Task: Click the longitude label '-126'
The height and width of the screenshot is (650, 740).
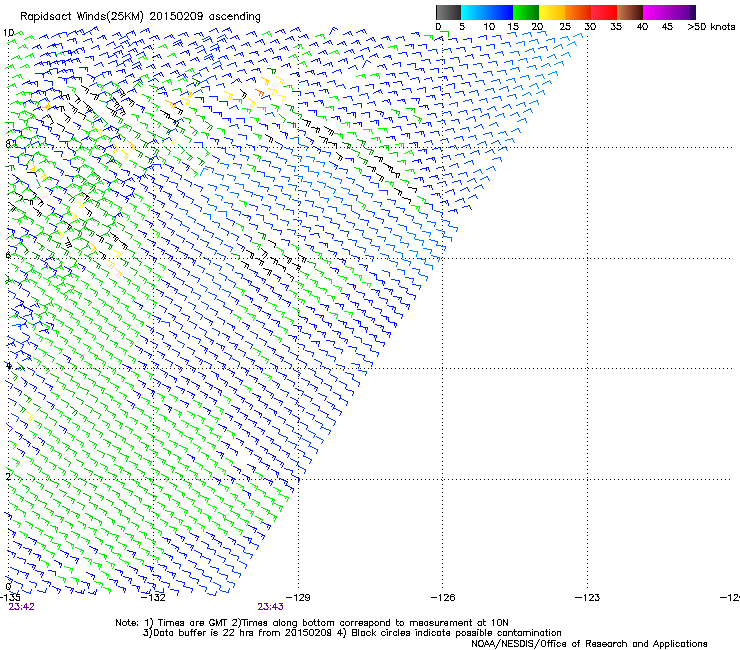Action: coord(443,598)
